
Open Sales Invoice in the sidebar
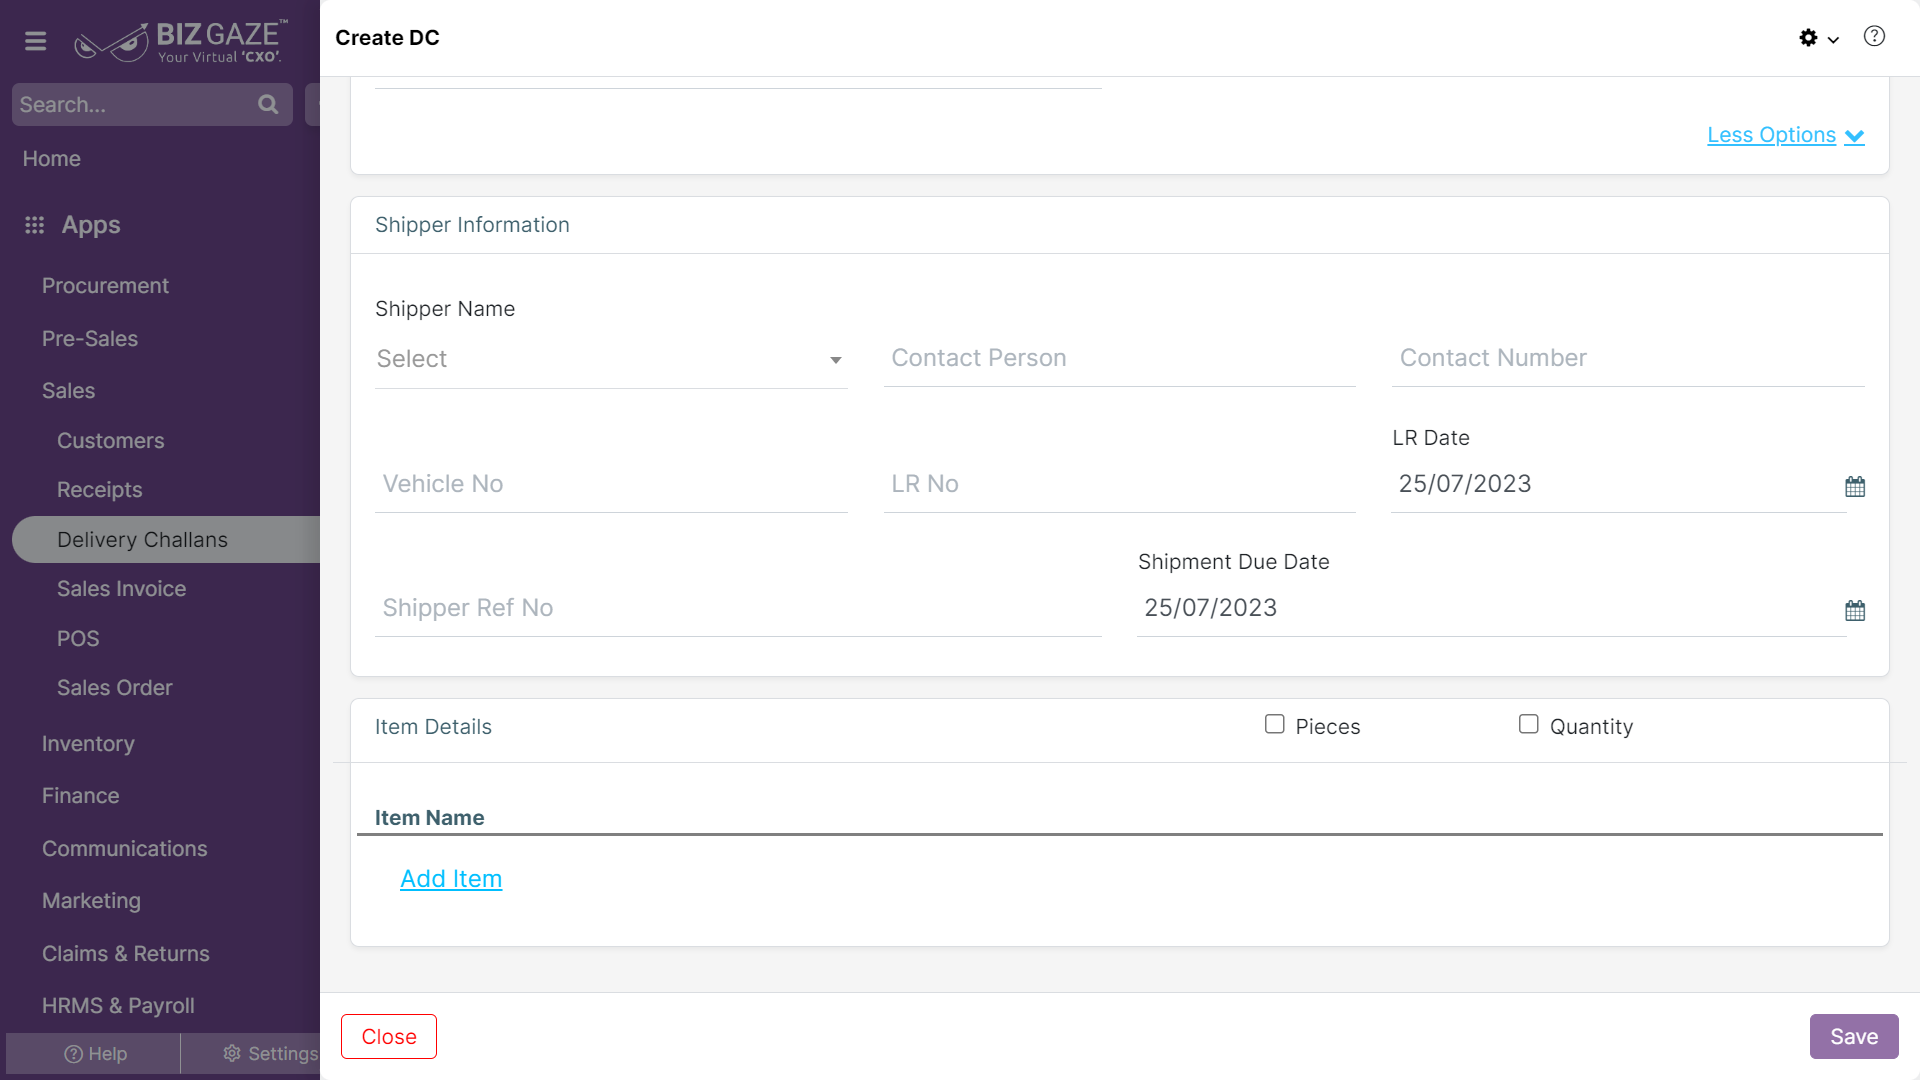pos(121,589)
